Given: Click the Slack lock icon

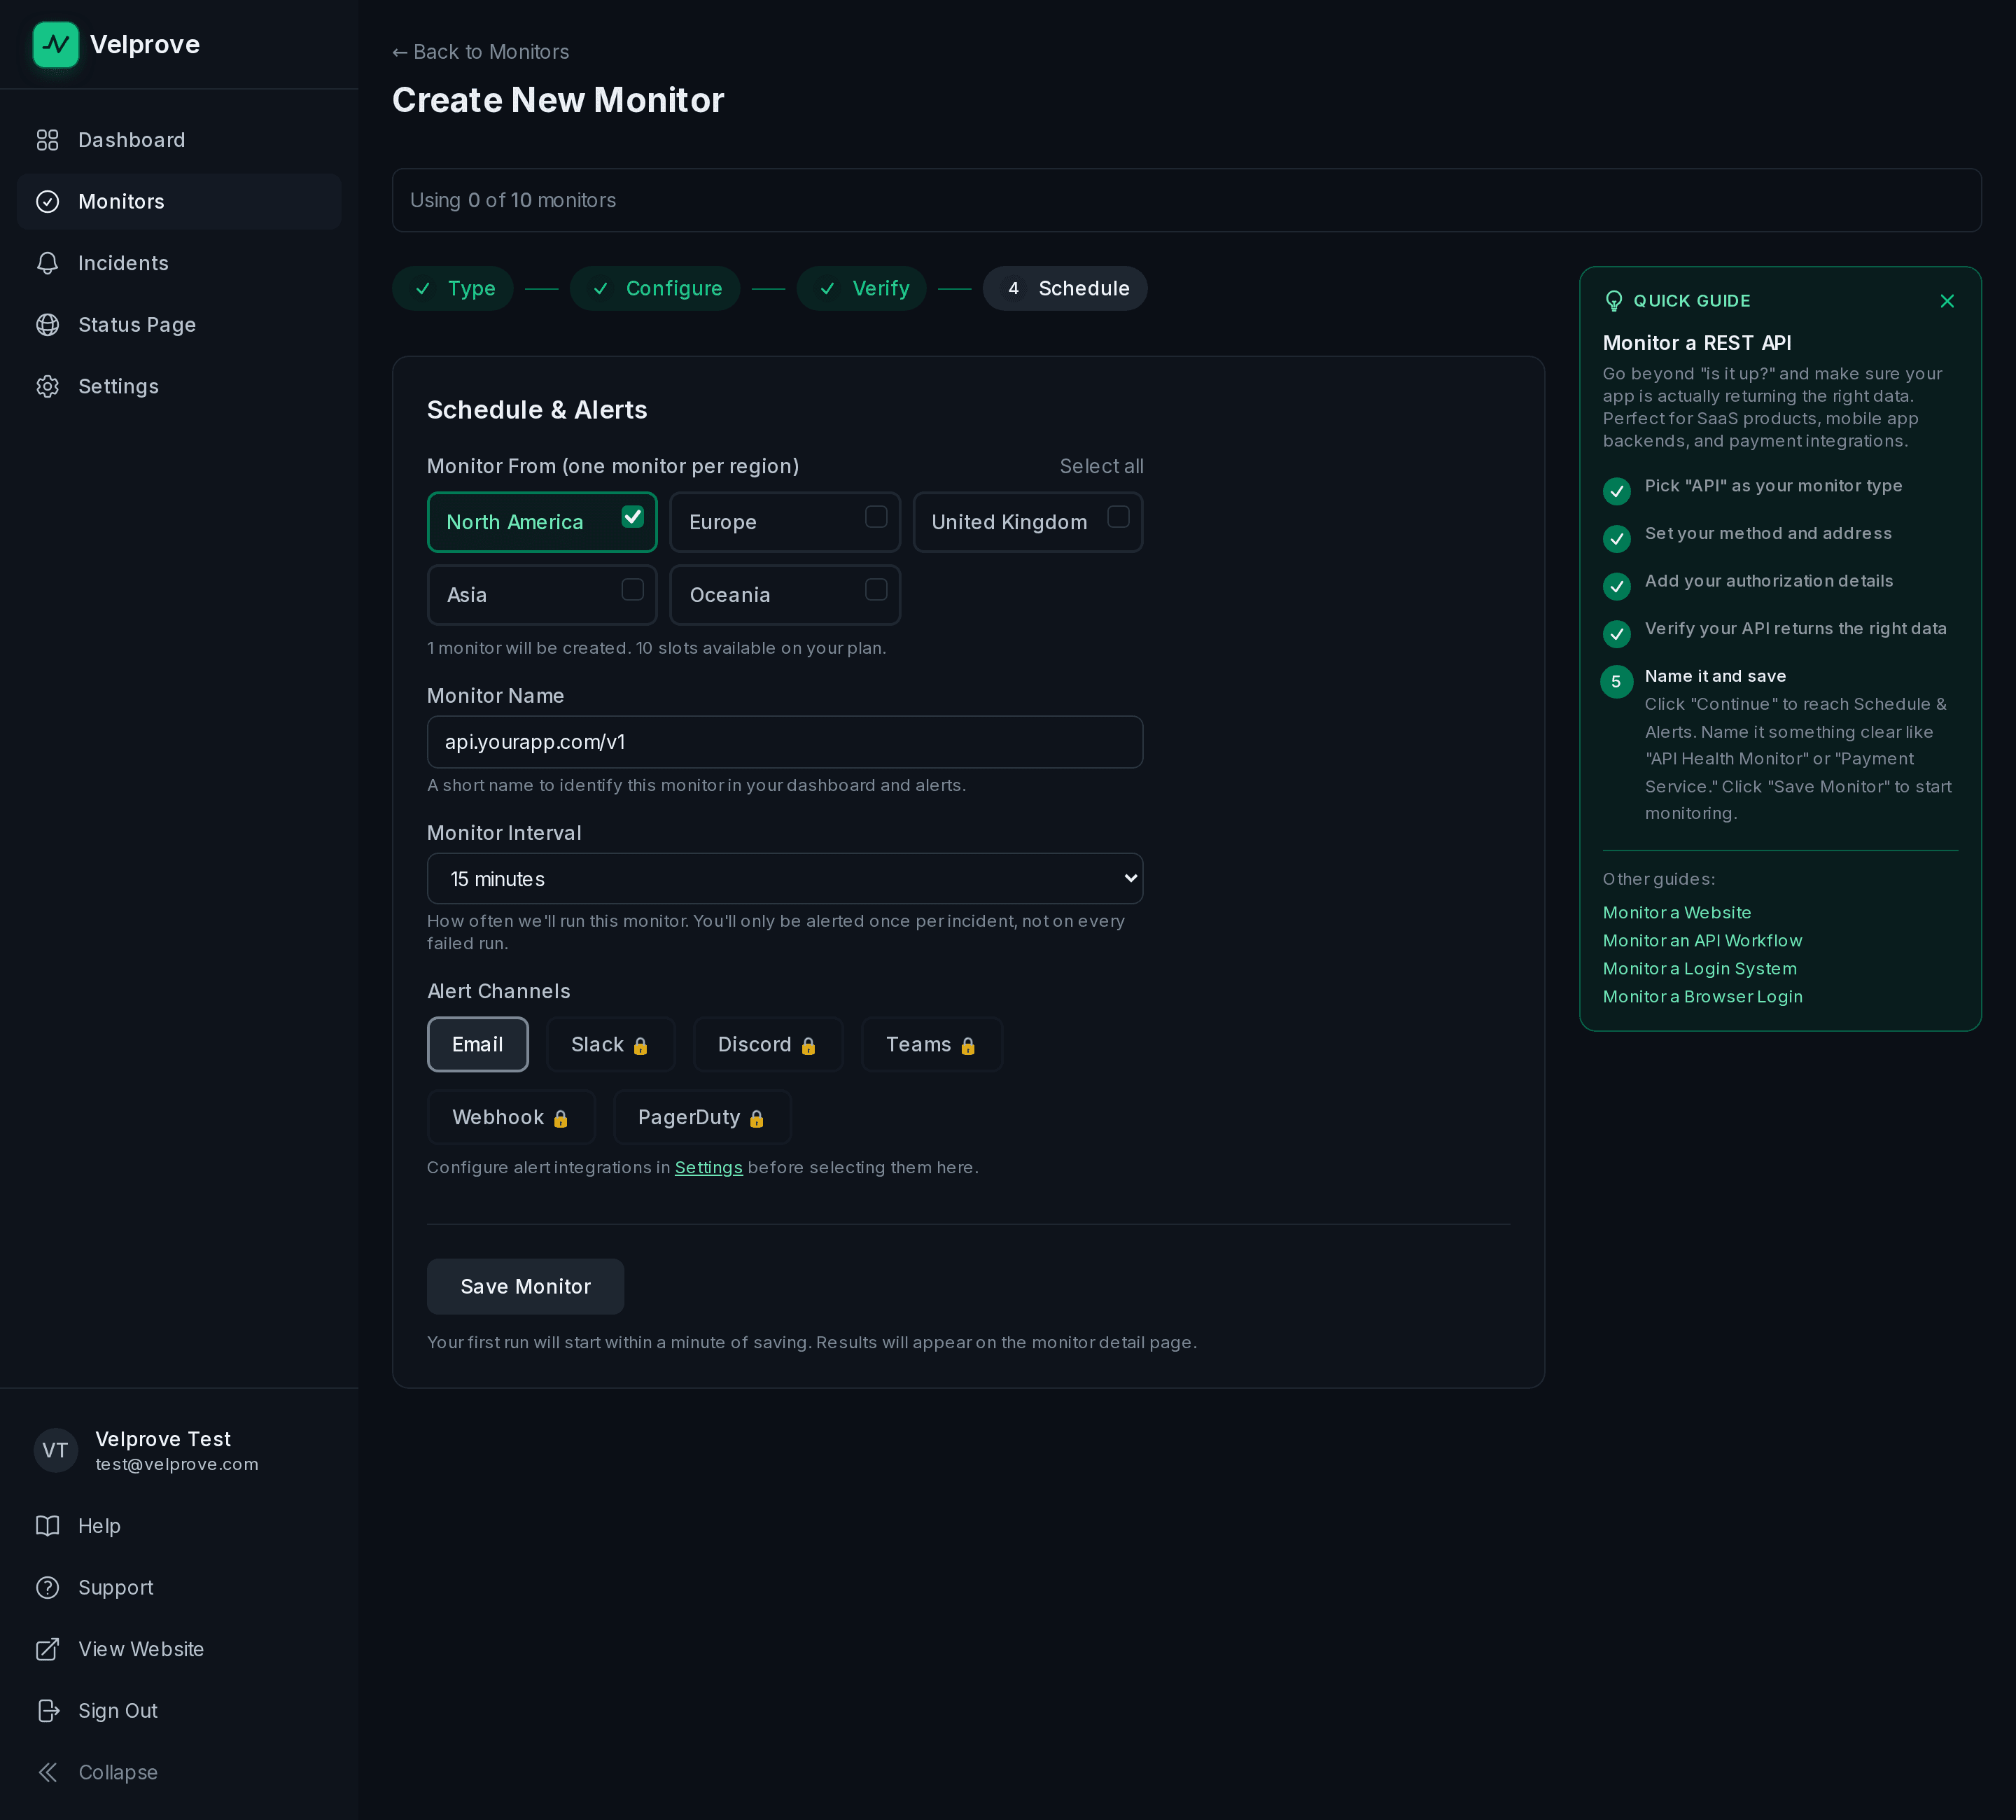Looking at the screenshot, I should (x=640, y=1046).
